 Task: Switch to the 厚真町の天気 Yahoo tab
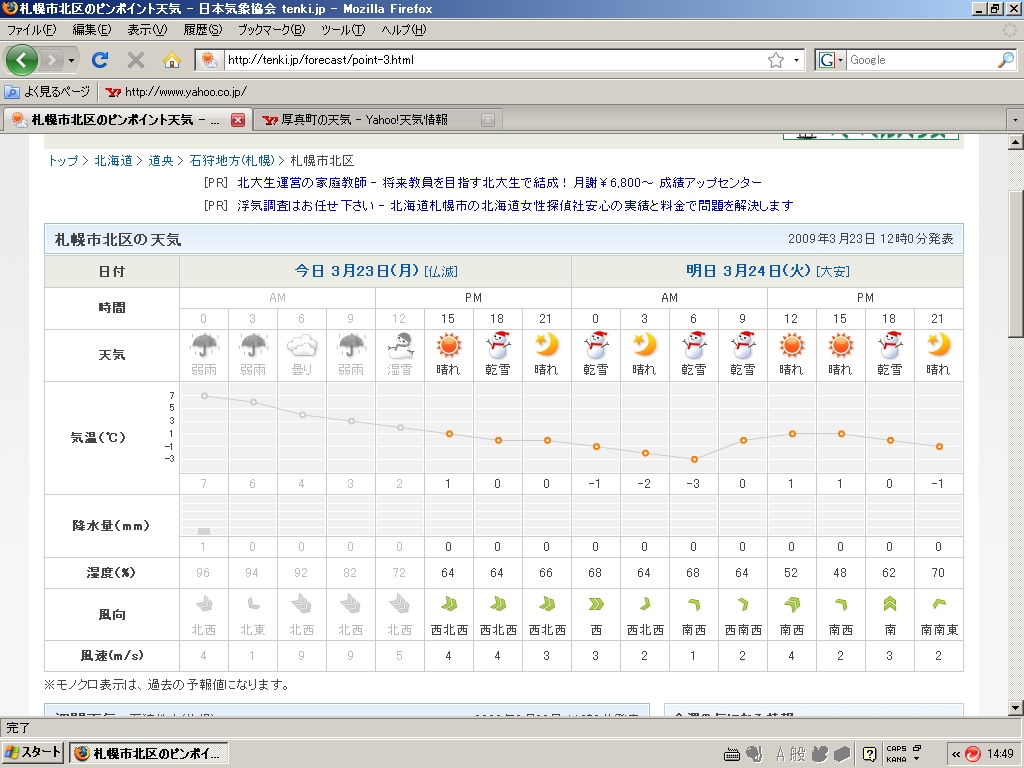coord(364,120)
